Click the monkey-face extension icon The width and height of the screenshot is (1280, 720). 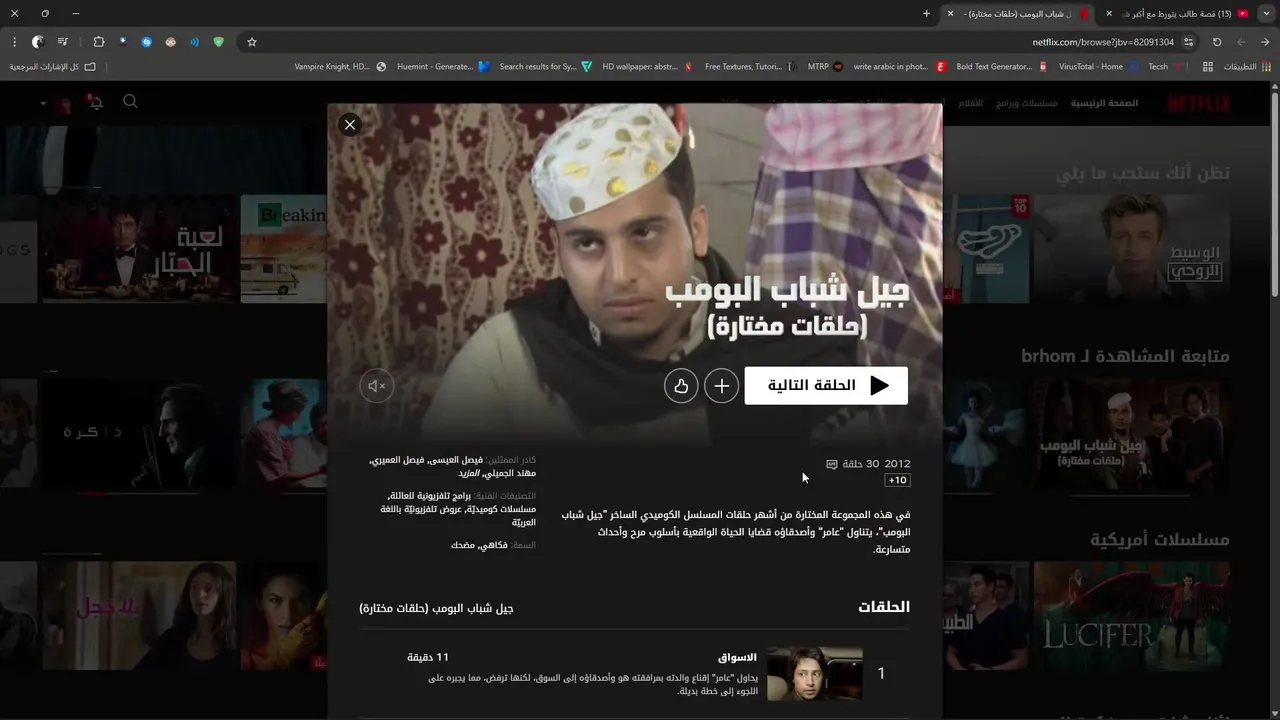(x=170, y=42)
